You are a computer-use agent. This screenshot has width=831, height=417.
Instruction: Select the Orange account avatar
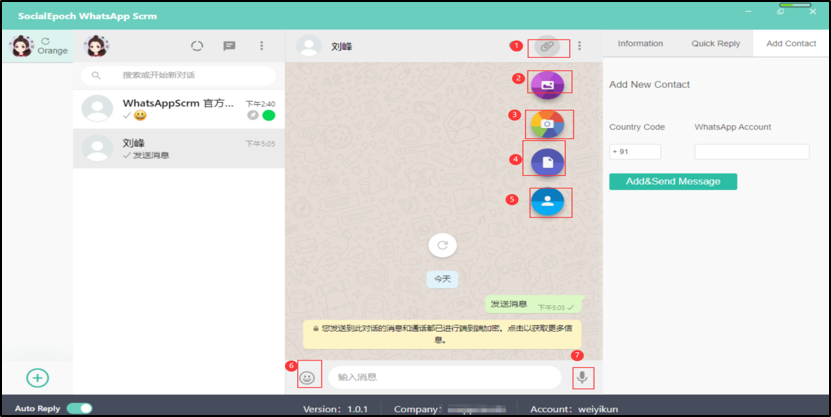[x=22, y=46]
